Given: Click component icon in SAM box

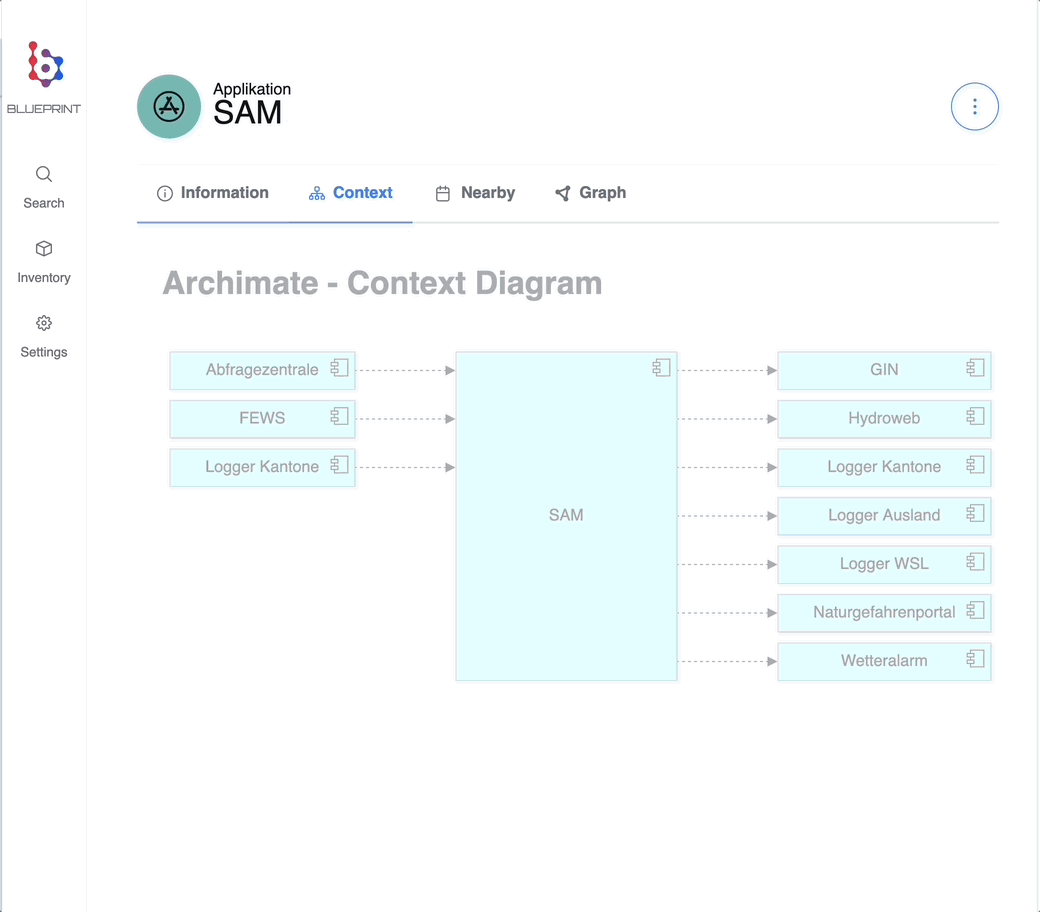Looking at the screenshot, I should 661,367.
